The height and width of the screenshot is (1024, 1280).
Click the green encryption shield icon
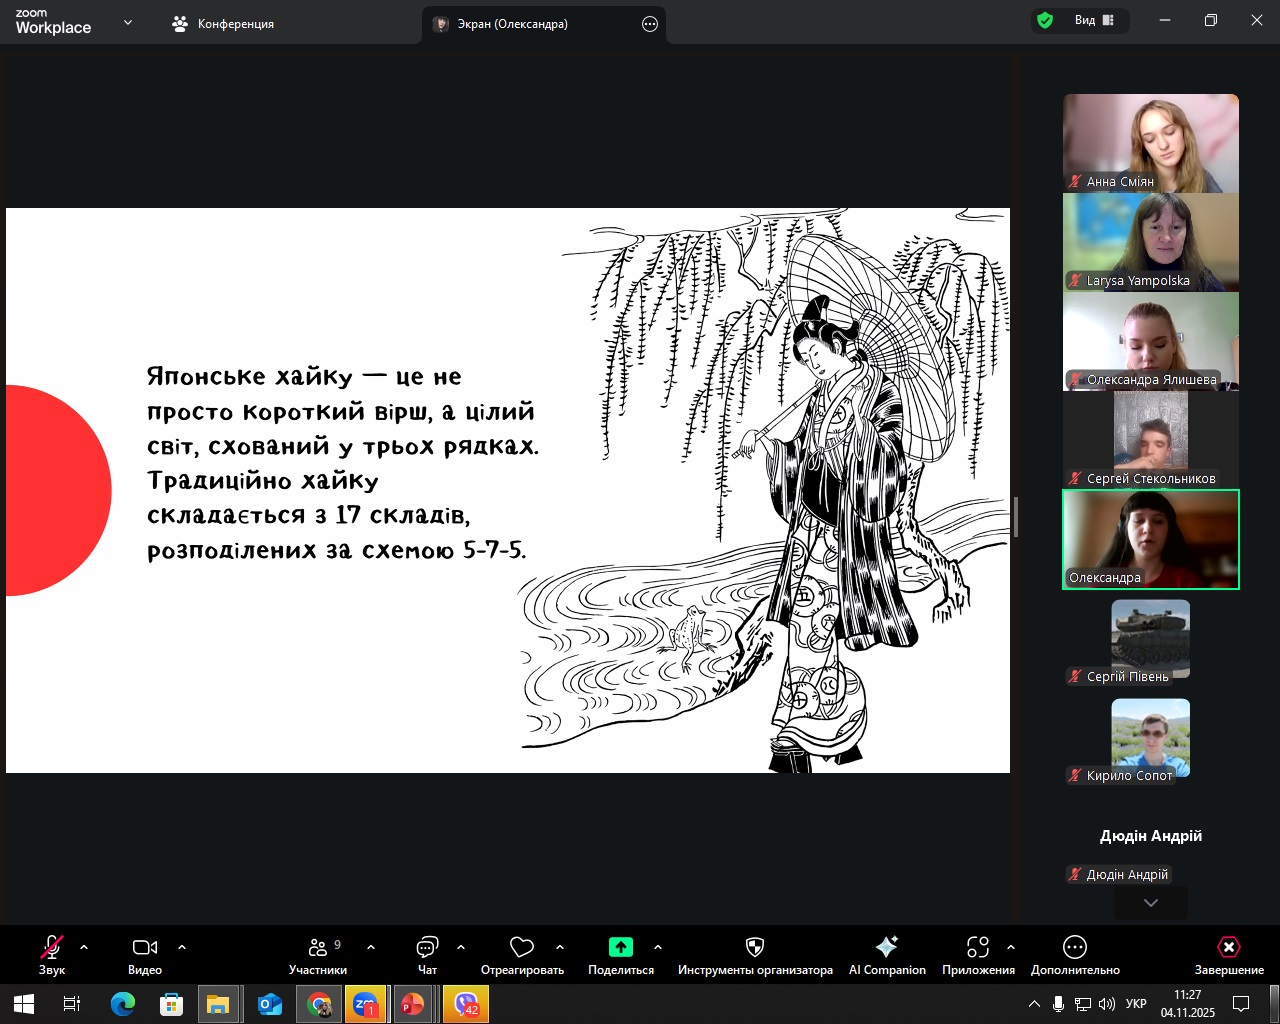tap(1045, 21)
